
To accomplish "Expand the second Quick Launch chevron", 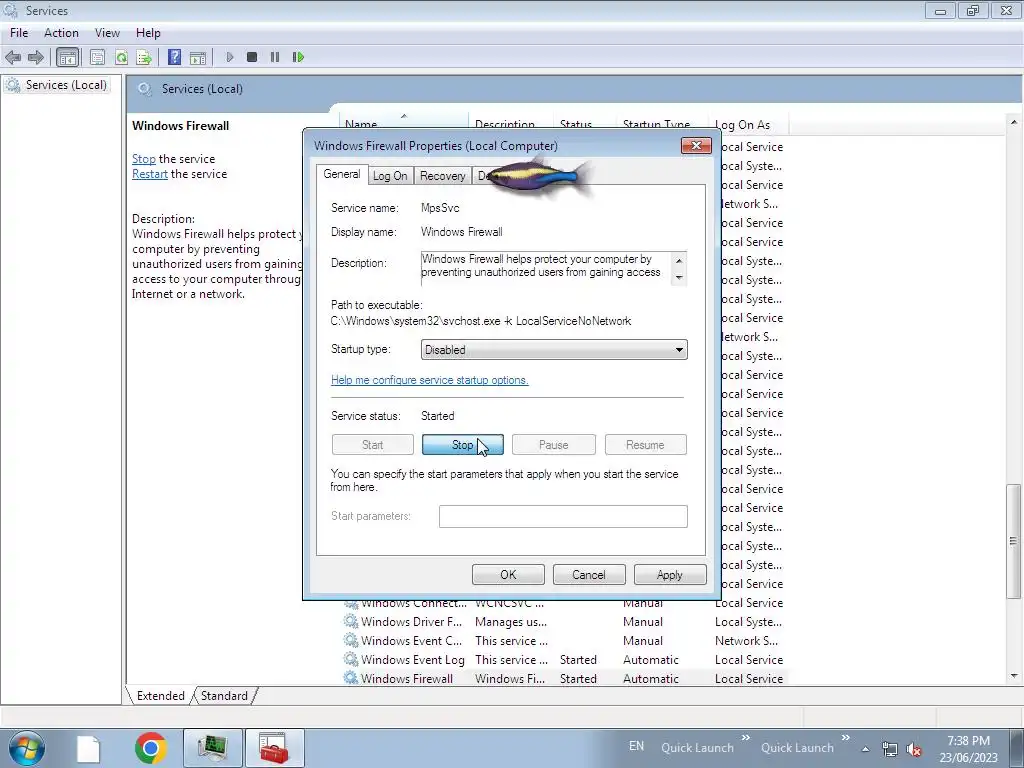I will [846, 737].
